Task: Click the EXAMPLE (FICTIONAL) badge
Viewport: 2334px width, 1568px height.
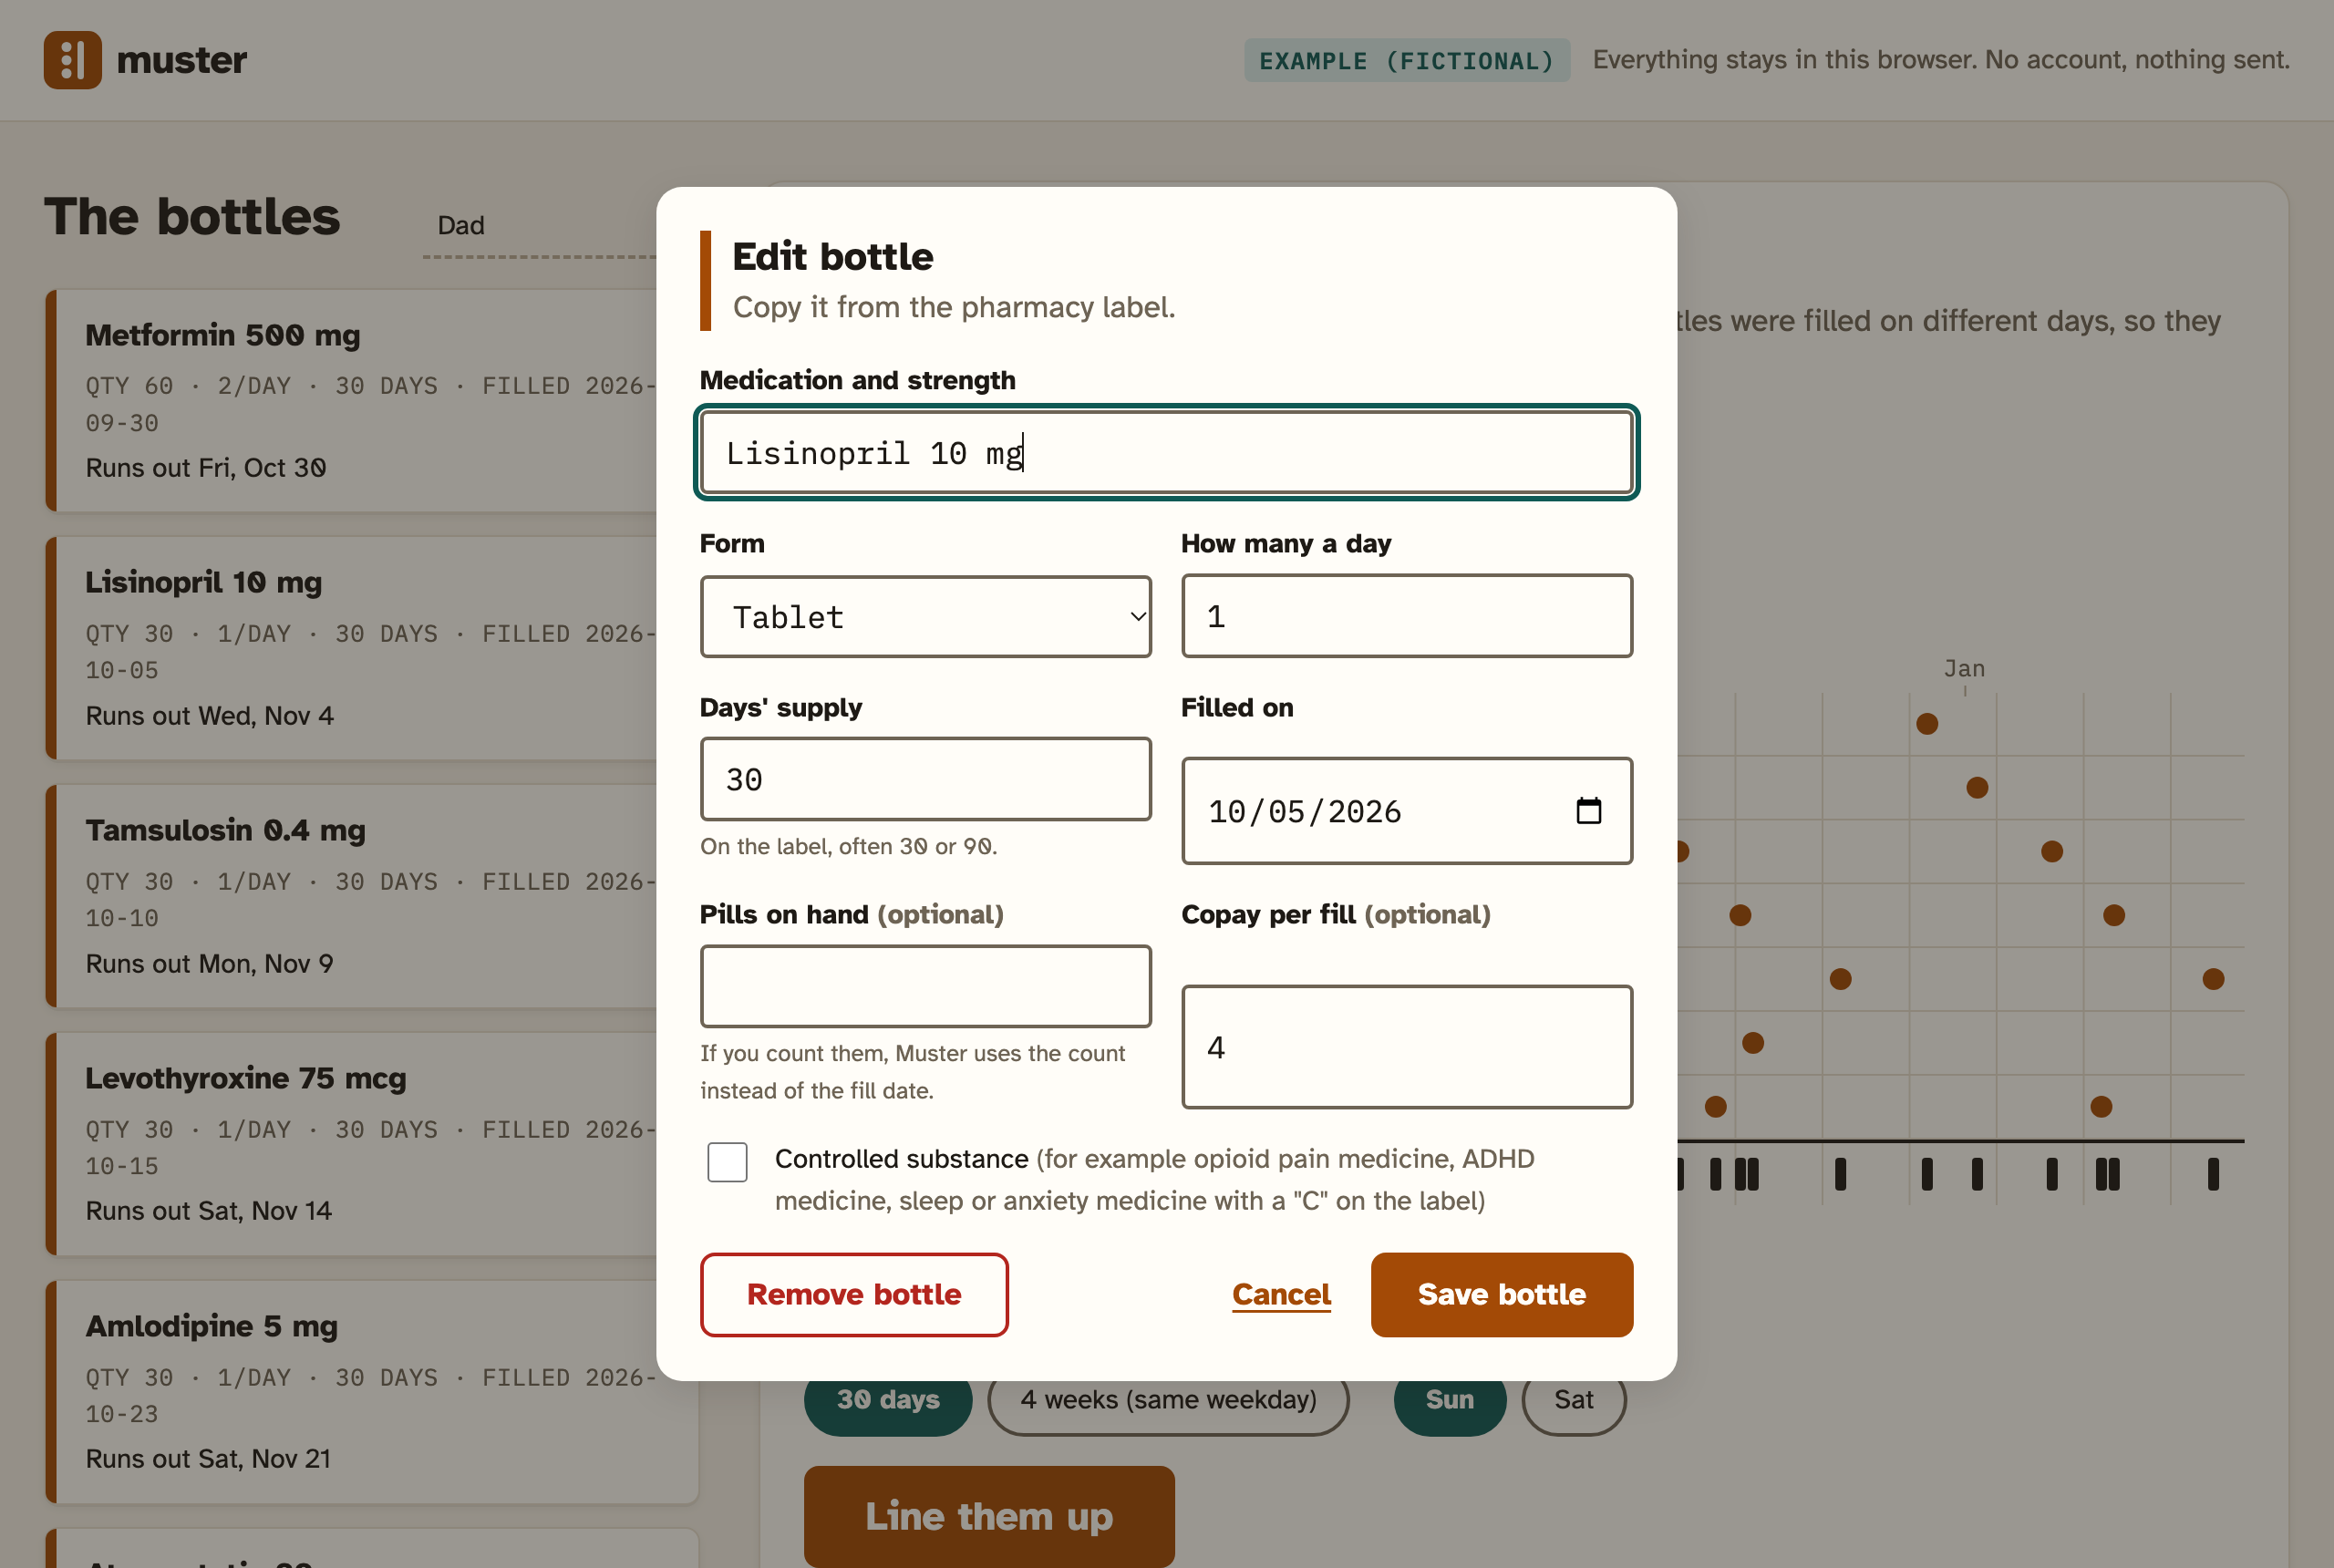Action: click(1406, 61)
